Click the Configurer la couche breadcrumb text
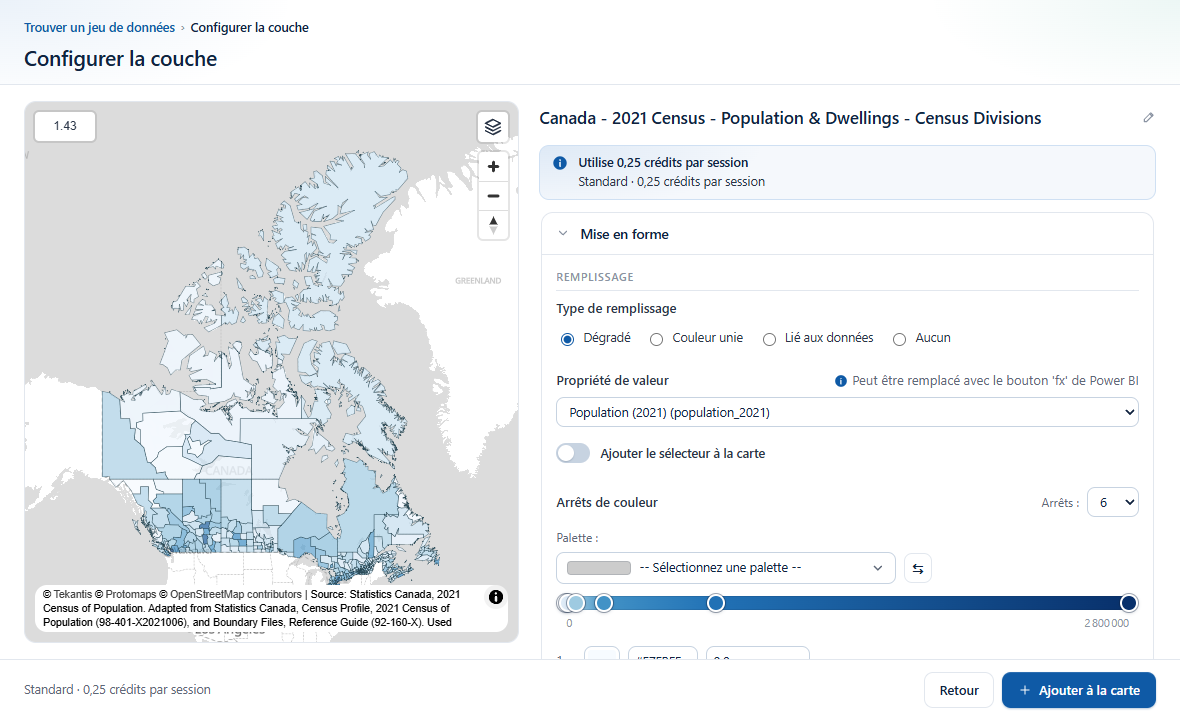 [249, 28]
